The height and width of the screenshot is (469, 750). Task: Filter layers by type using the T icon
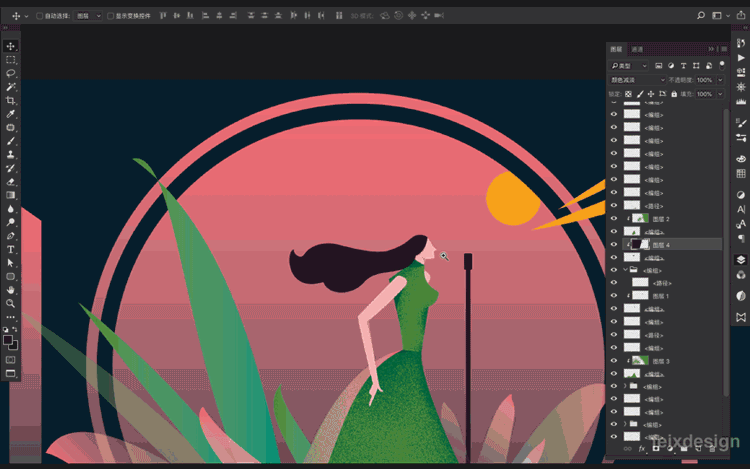pyautogui.click(x=684, y=65)
